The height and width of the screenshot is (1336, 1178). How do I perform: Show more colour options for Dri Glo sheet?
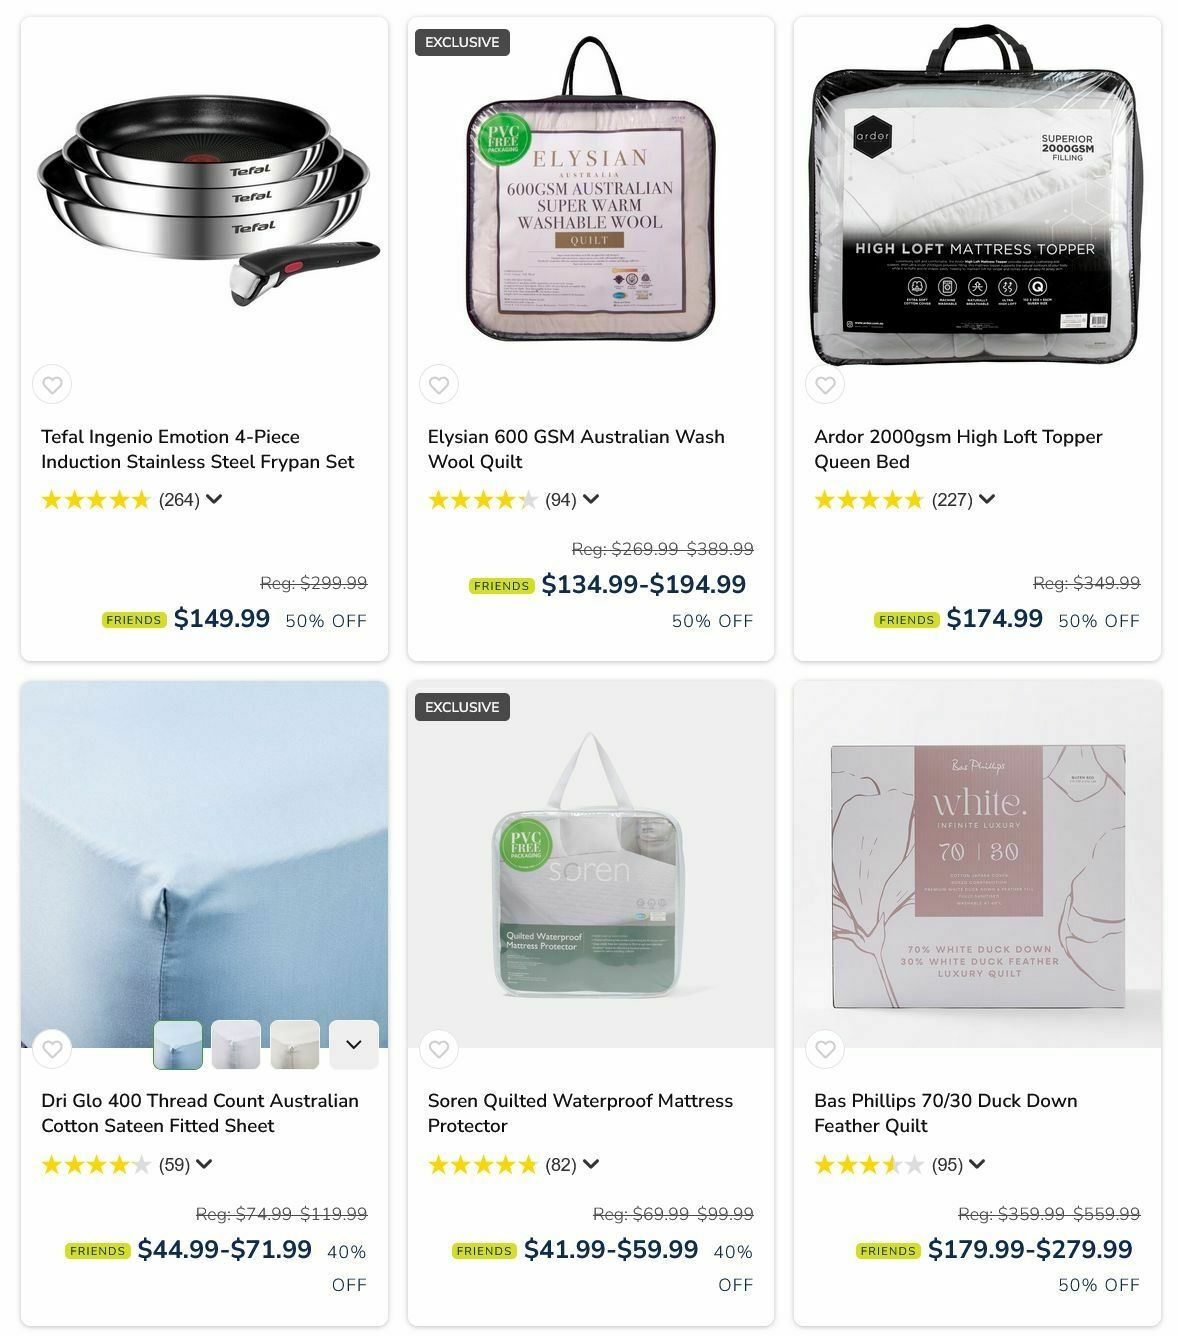pyautogui.click(x=354, y=1045)
